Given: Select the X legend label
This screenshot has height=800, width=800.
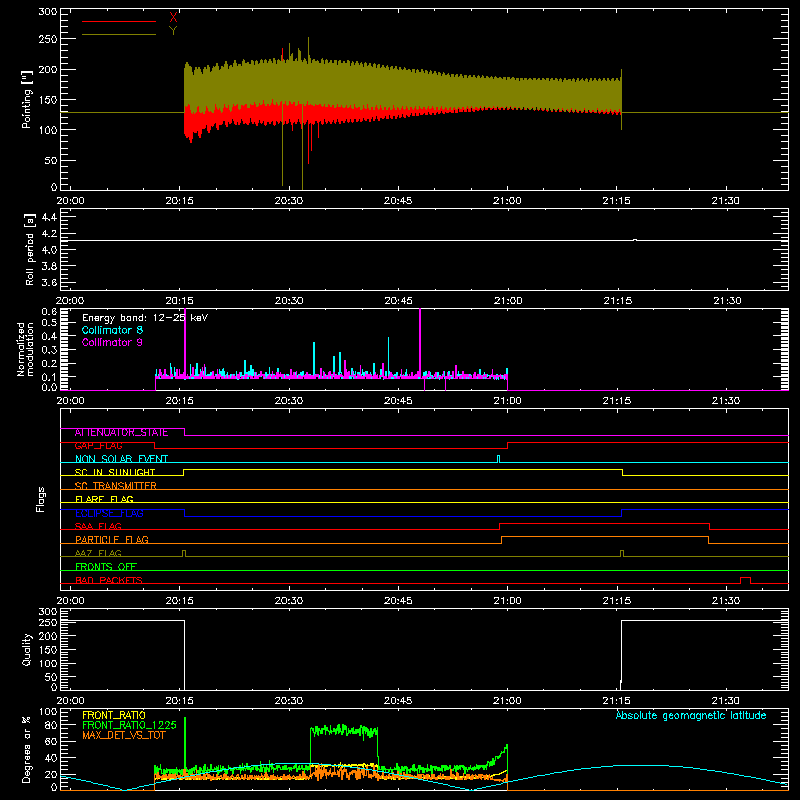Looking at the screenshot, I should tap(173, 18).
